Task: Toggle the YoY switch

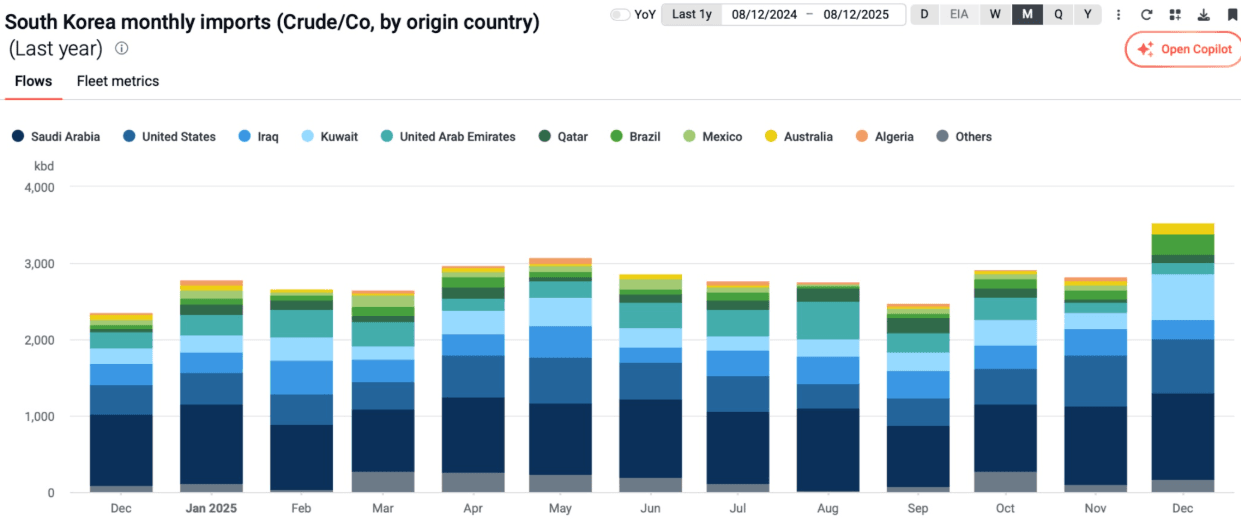Action: 620,15
